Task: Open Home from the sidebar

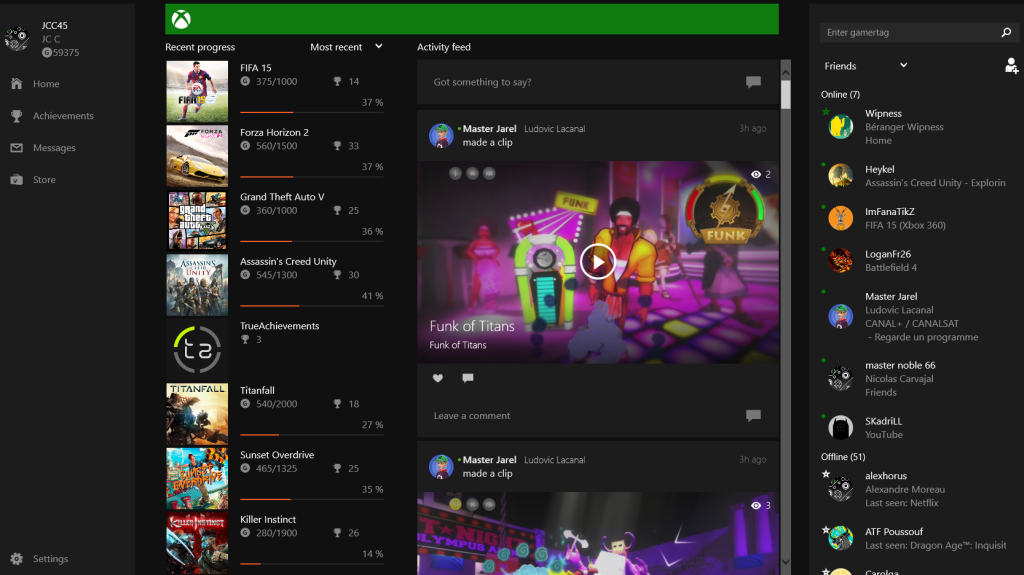Action: (46, 84)
